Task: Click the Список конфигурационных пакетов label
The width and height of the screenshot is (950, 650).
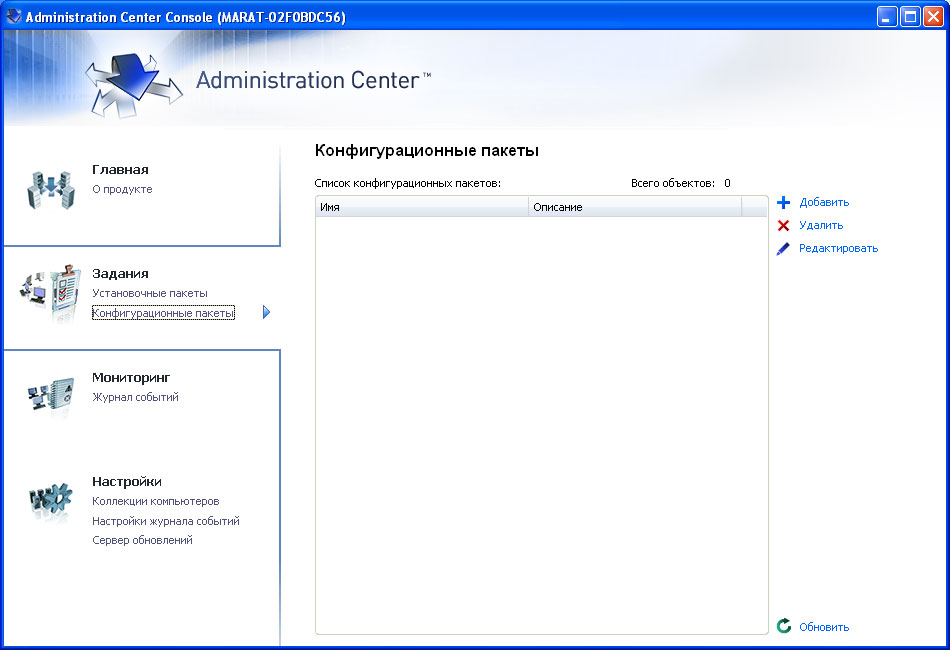Action: pyautogui.click(x=408, y=184)
